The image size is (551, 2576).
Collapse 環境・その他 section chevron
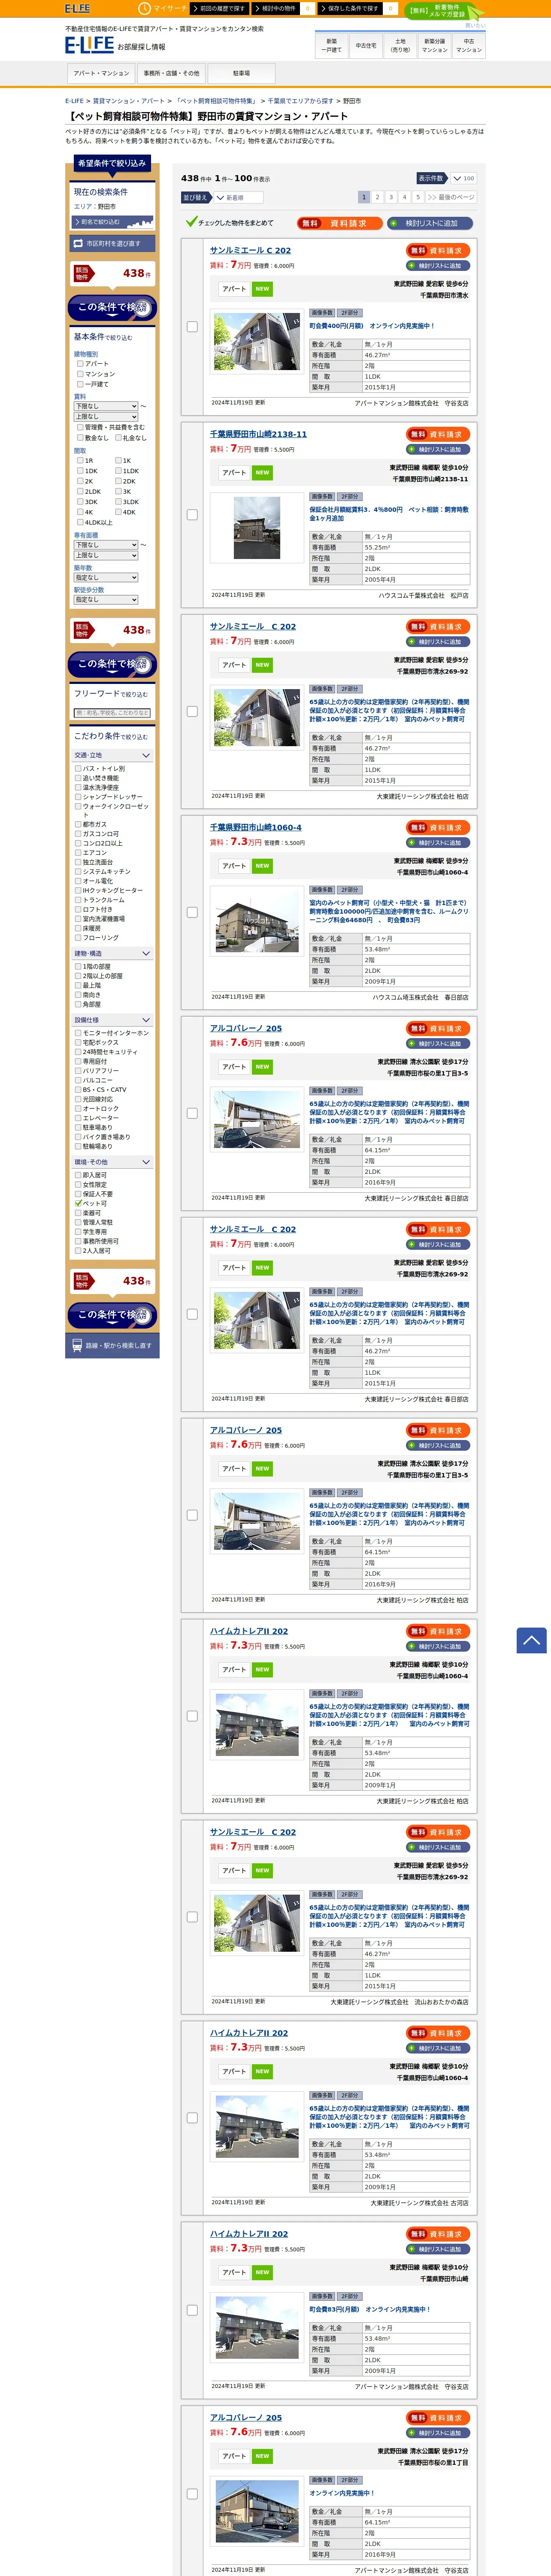pos(146,1162)
